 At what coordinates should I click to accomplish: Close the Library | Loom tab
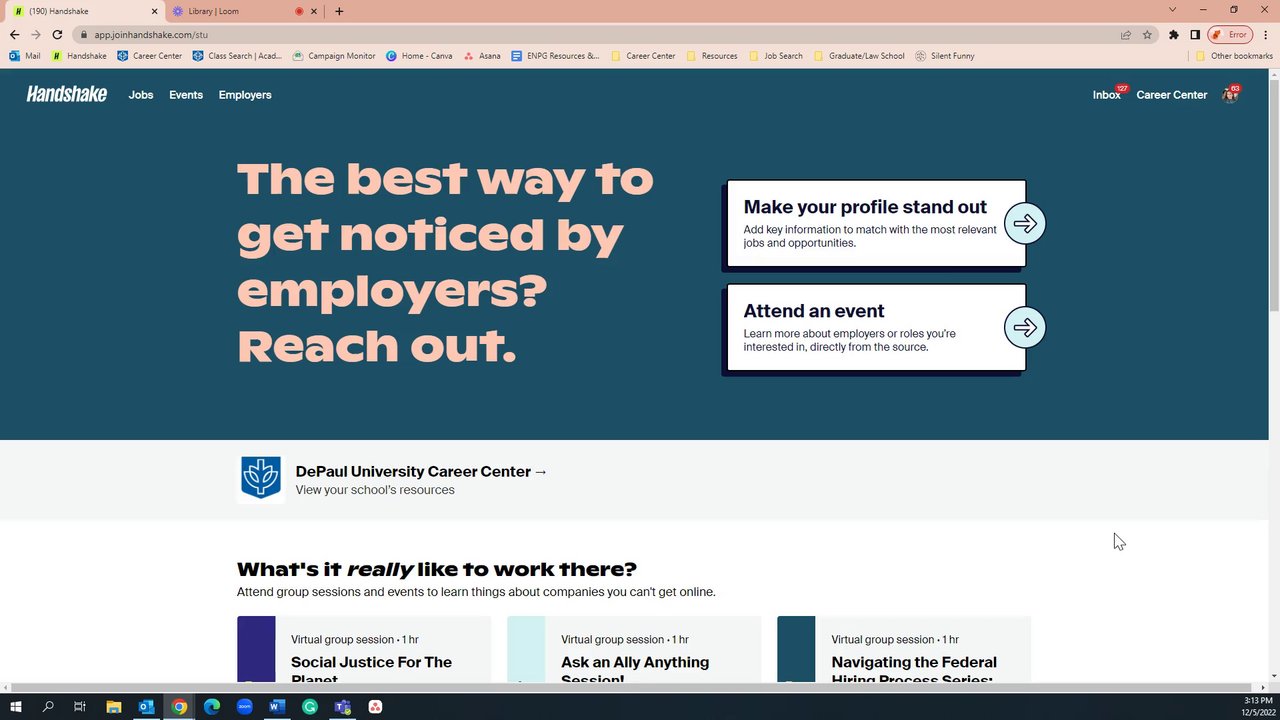coord(314,11)
